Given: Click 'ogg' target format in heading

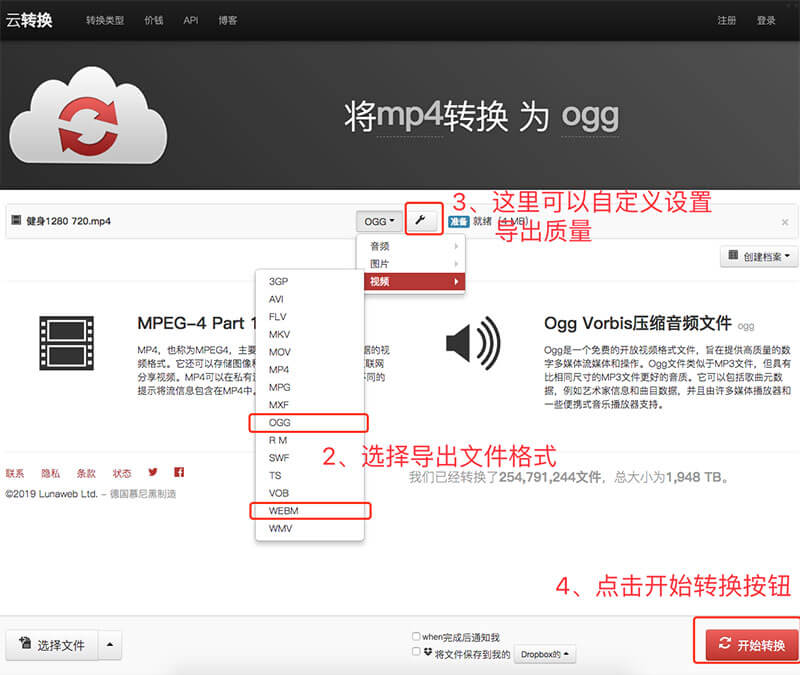Looking at the screenshot, I should pyautogui.click(x=590, y=117).
